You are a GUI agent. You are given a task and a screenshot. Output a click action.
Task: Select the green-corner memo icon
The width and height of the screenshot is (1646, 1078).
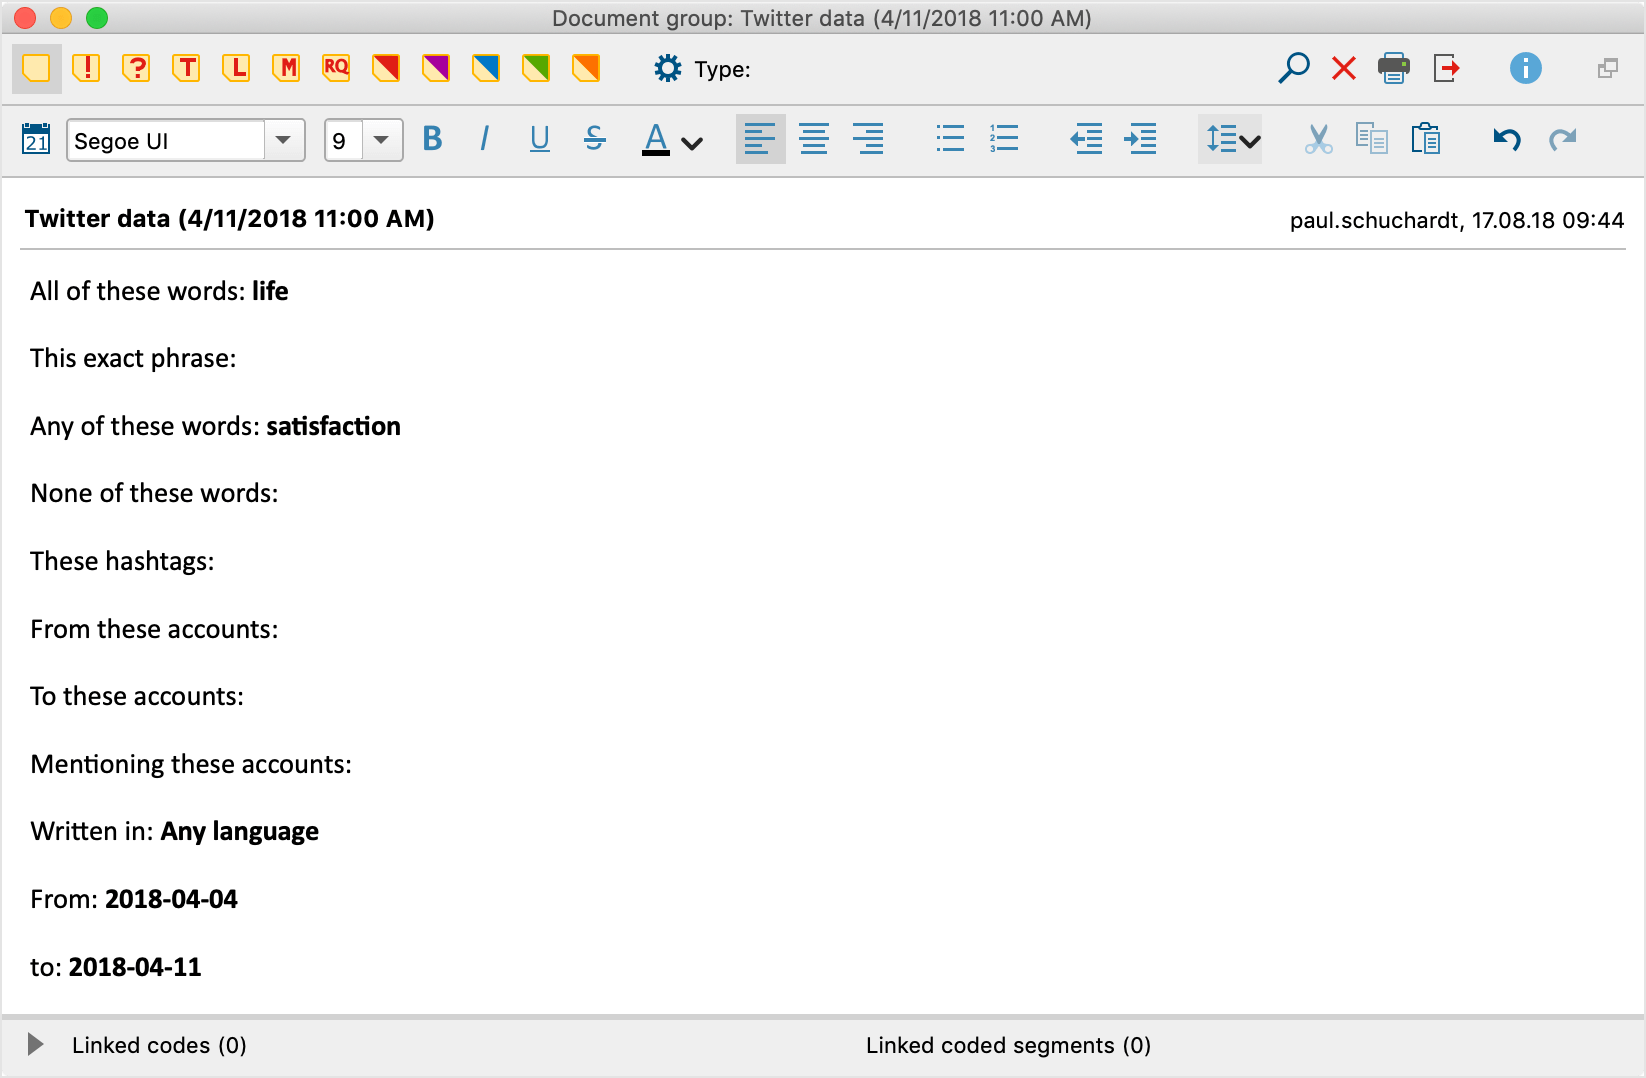click(536, 68)
